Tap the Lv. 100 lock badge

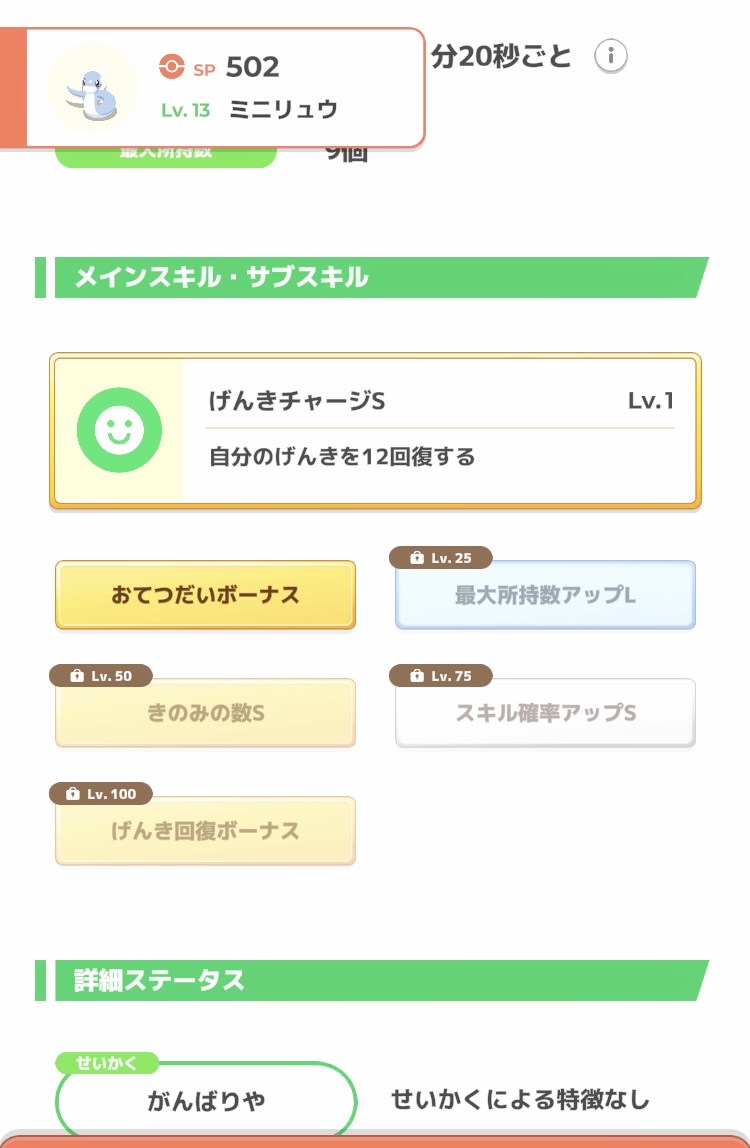point(101,794)
